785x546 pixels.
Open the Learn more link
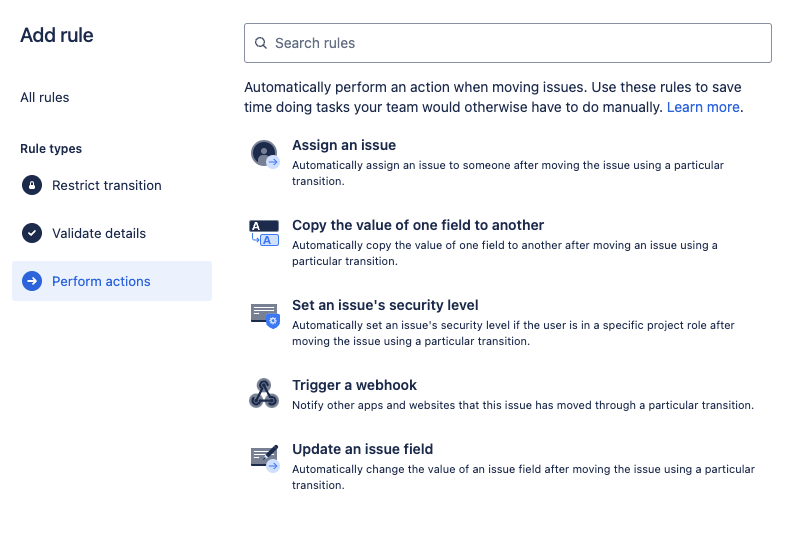coord(703,107)
